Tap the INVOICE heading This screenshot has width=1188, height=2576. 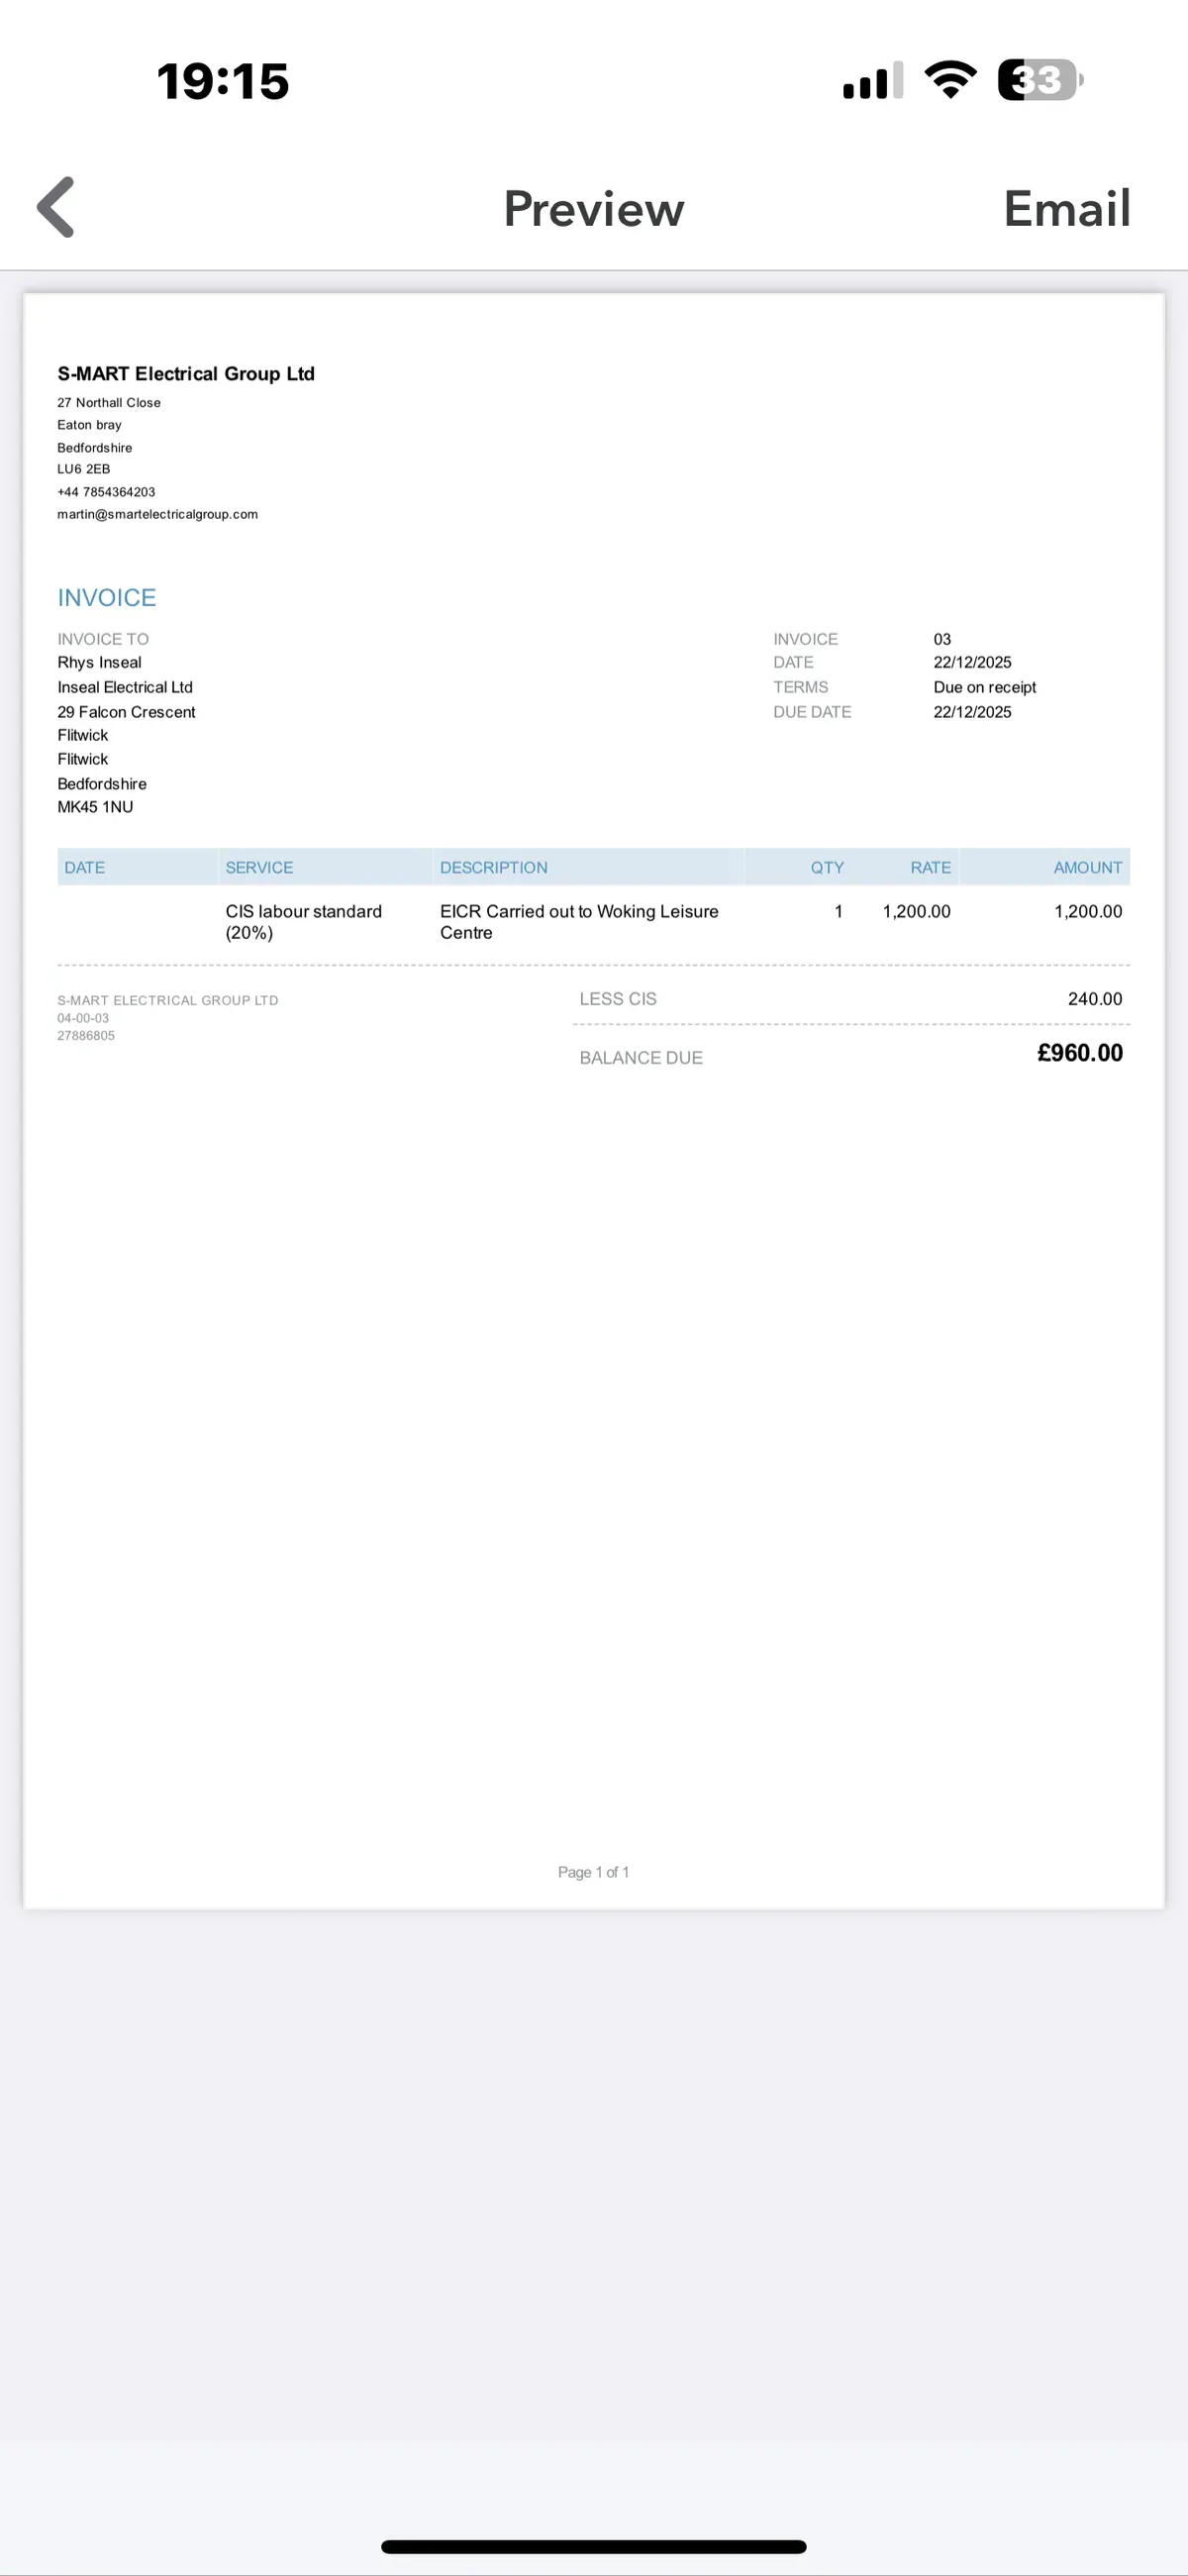tap(107, 597)
